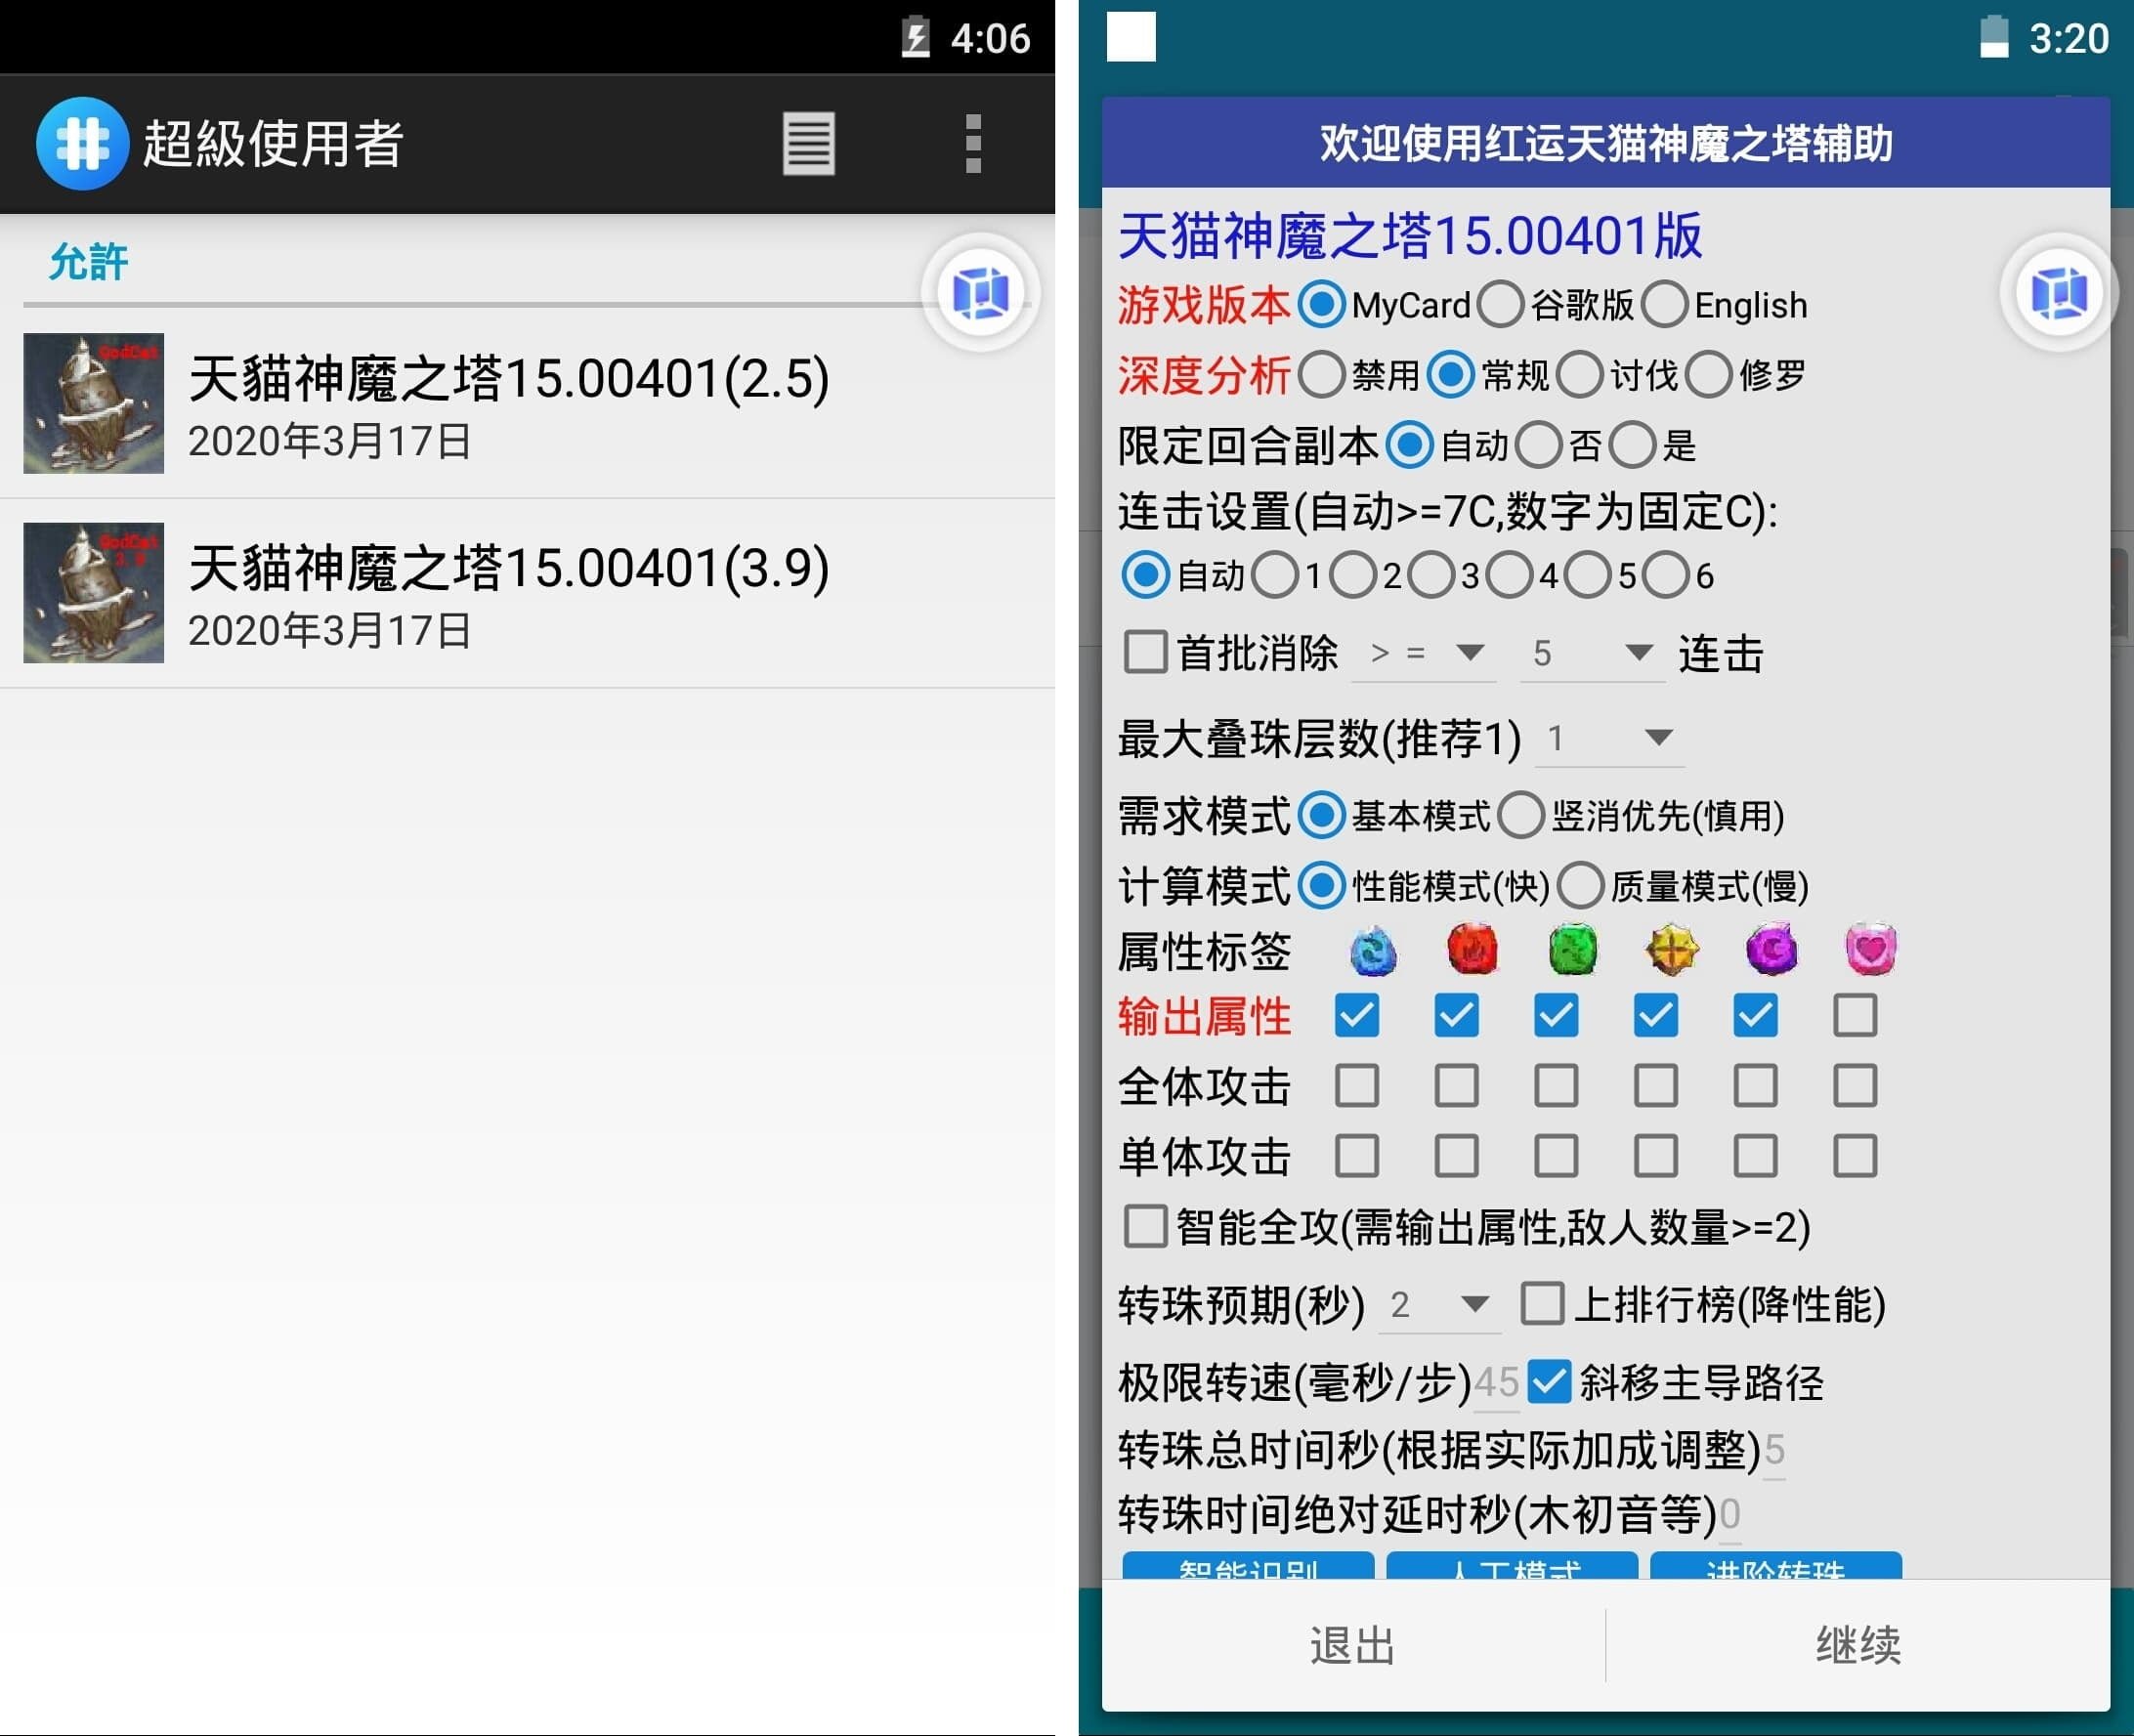Tap the floating cube icon on SuperSU screen
This screenshot has height=1736, width=2134.
pos(981,293)
